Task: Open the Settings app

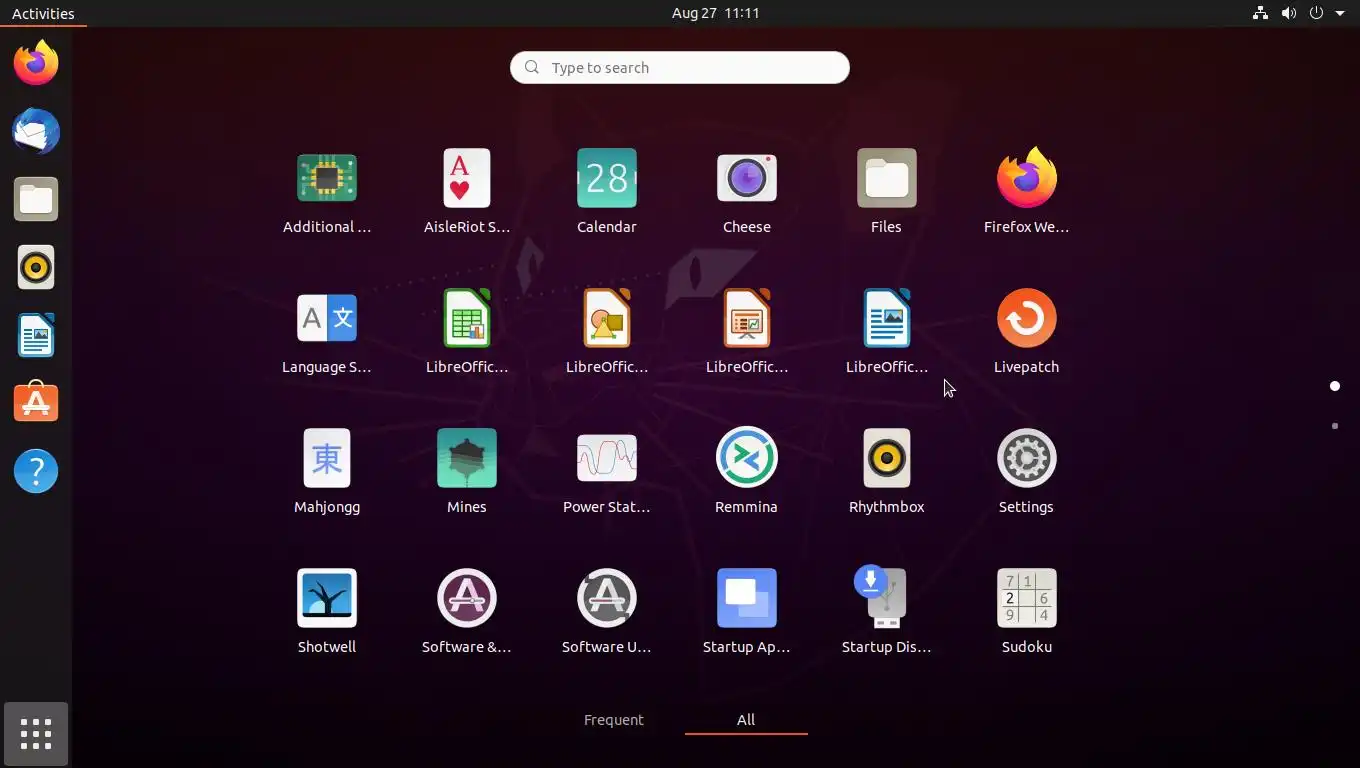Action: (1027, 459)
